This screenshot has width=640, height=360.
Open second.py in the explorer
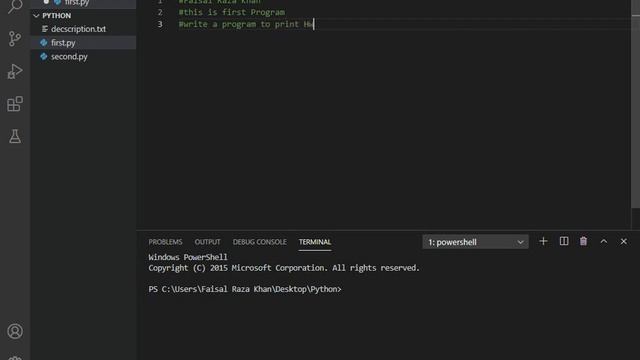click(84, 56)
